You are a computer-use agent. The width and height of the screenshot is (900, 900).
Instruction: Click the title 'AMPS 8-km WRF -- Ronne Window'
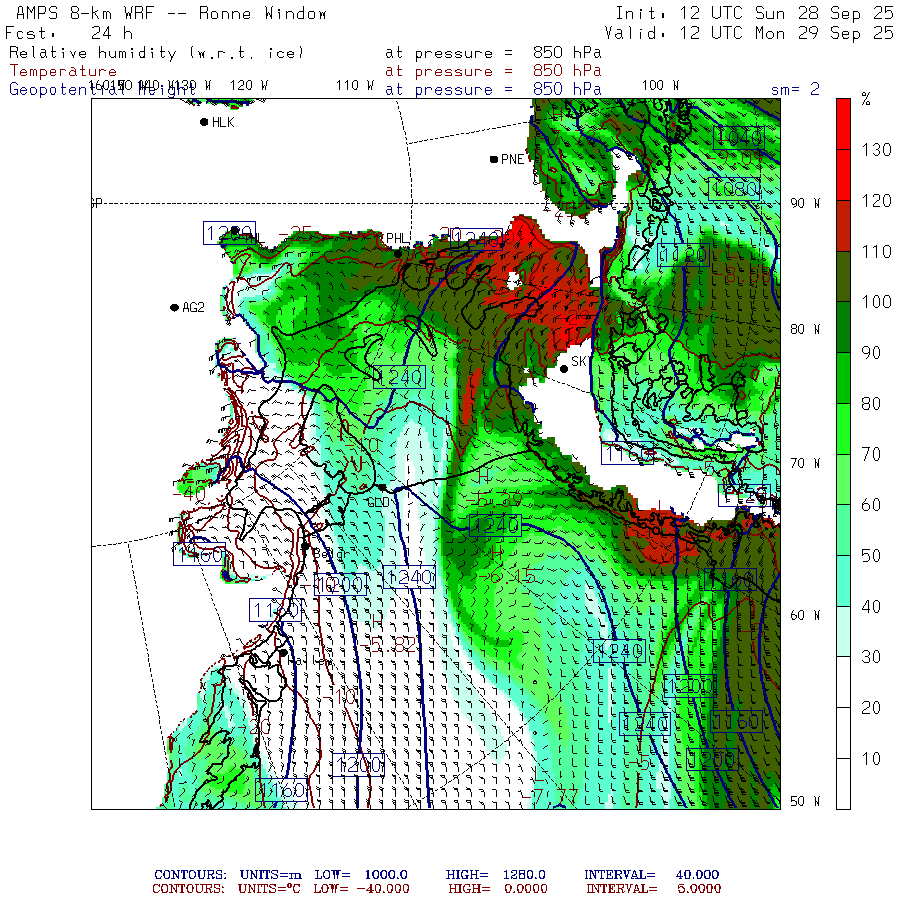tap(171, 13)
